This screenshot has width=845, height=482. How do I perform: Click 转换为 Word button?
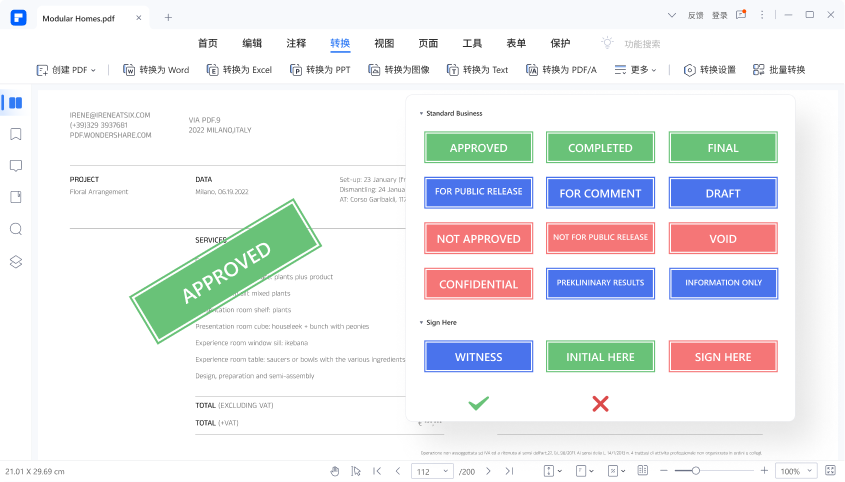[156, 70]
